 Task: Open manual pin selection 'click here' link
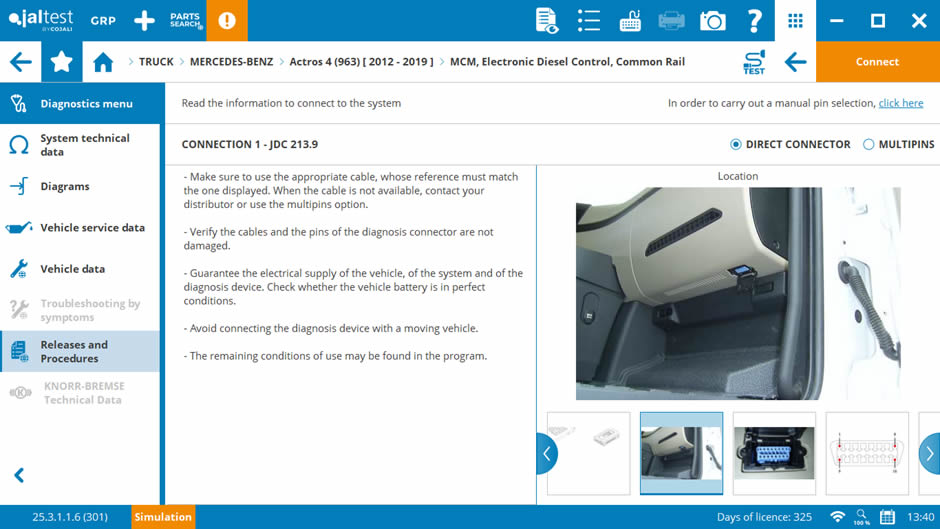click(x=900, y=103)
